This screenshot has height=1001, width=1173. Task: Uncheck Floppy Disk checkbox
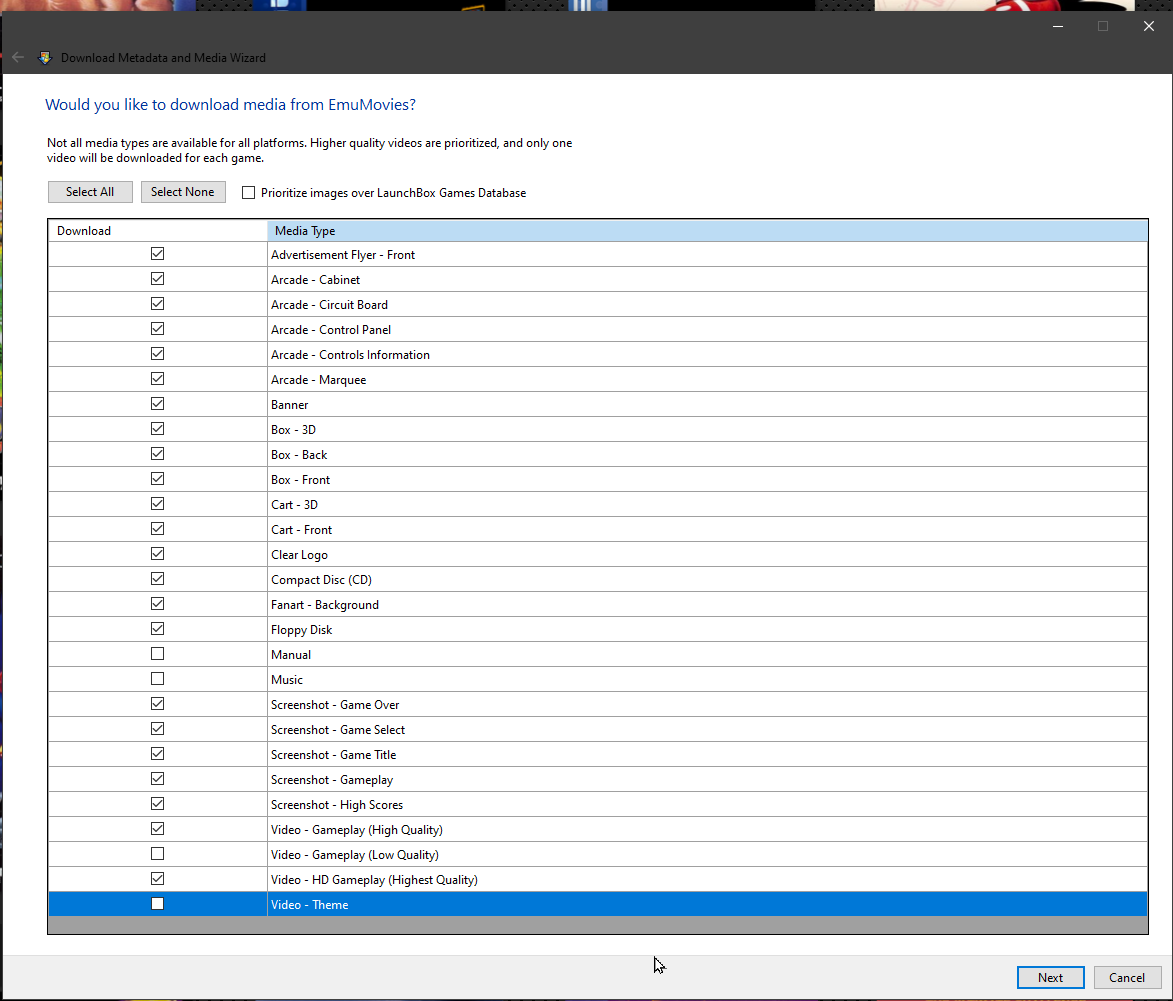pyautogui.click(x=157, y=629)
